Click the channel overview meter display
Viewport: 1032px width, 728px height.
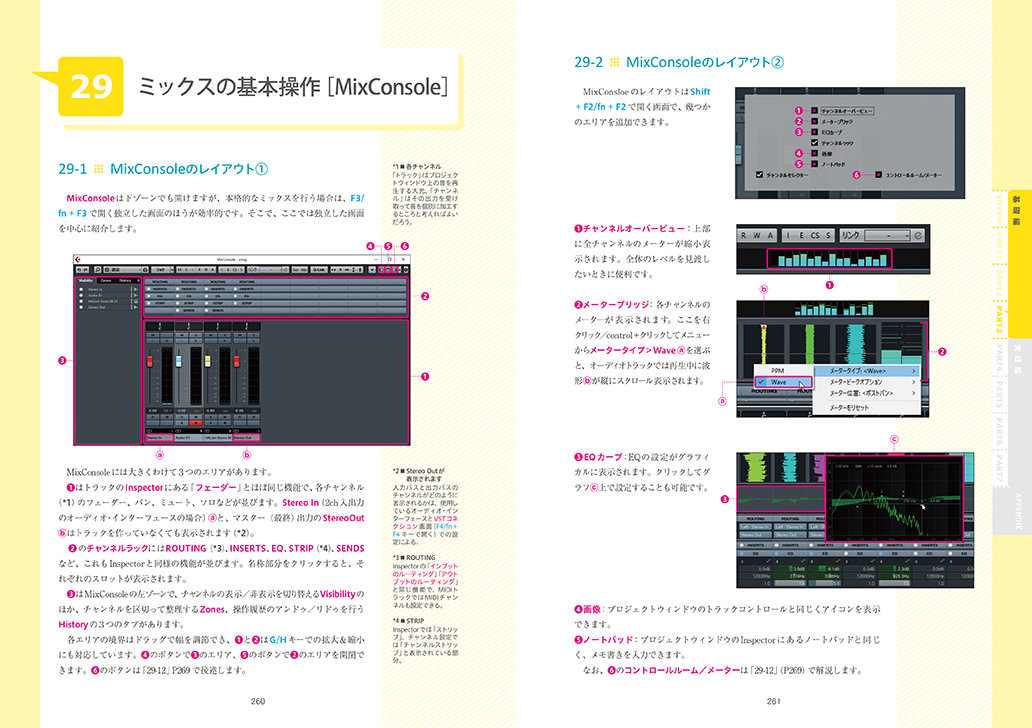point(829,259)
